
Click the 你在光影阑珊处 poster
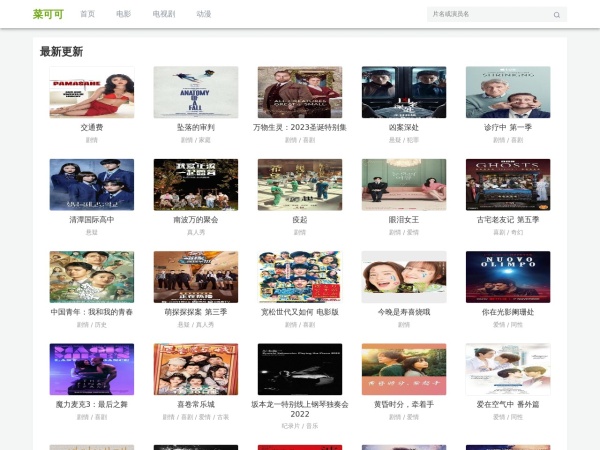coord(508,277)
